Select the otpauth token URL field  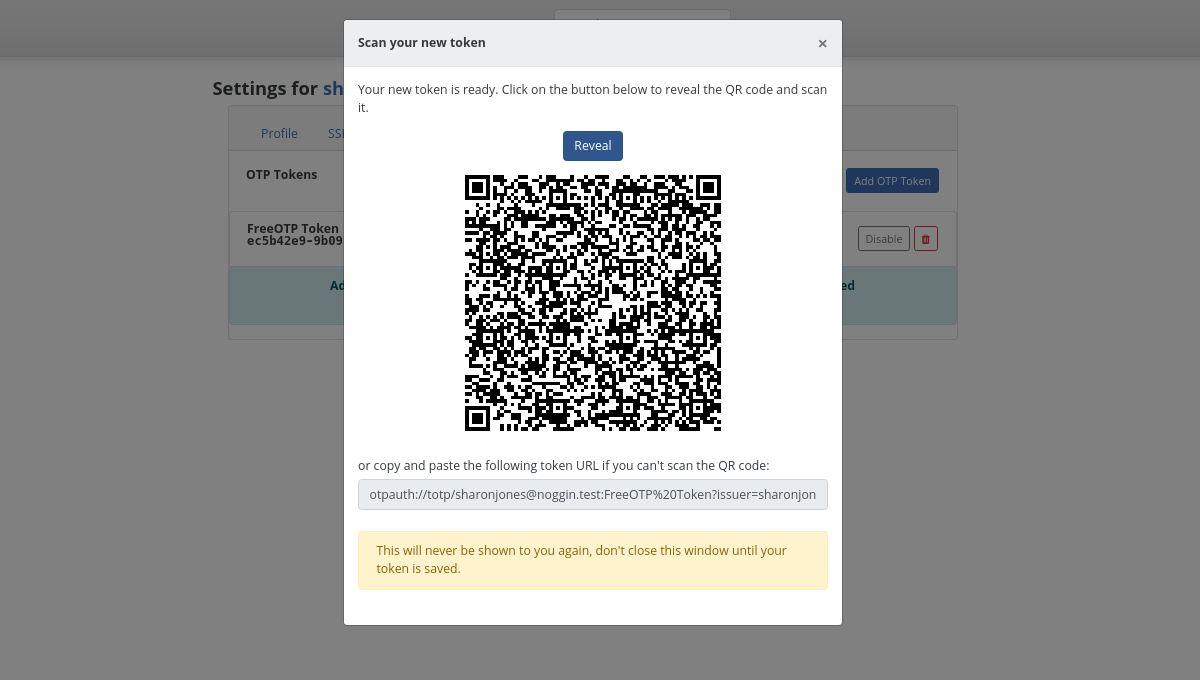(x=593, y=495)
